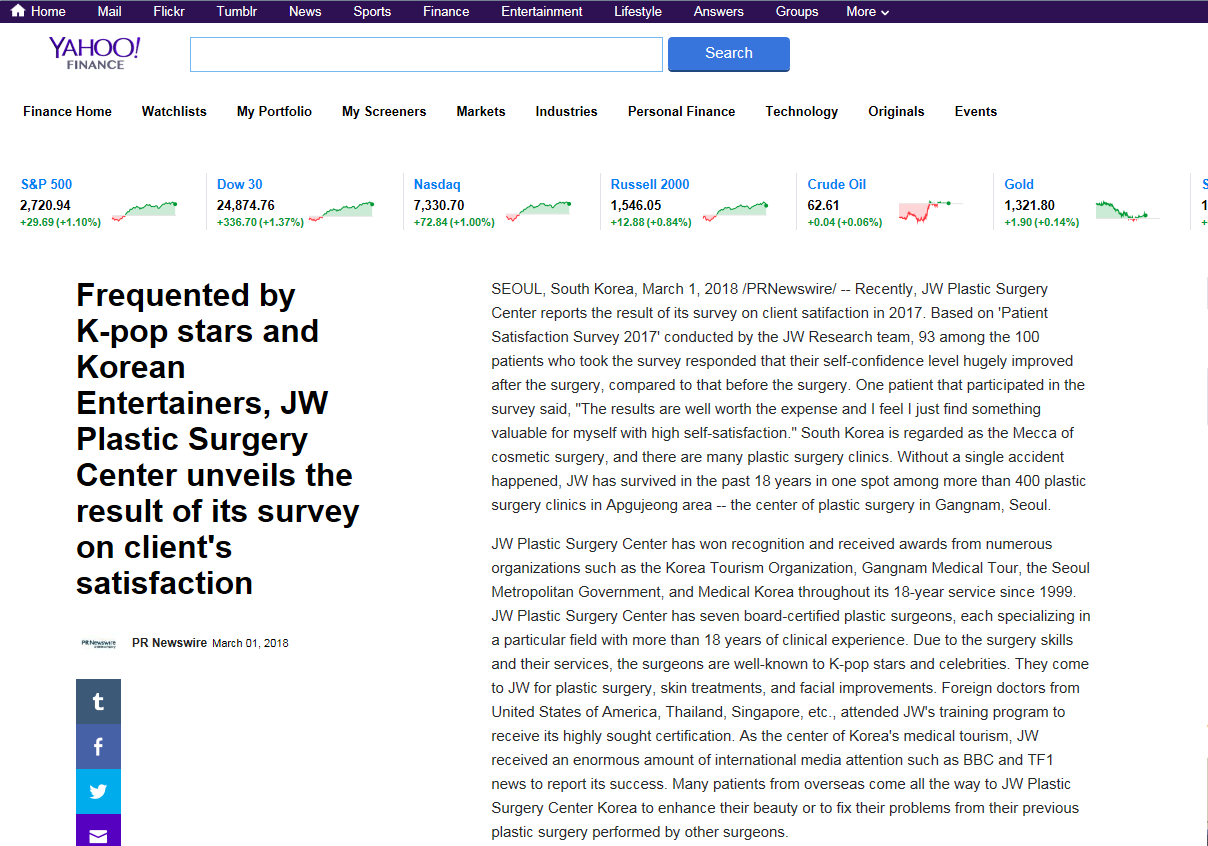This screenshot has height=846, width=1208.
Task: Select the Technology tab
Action: [x=802, y=111]
